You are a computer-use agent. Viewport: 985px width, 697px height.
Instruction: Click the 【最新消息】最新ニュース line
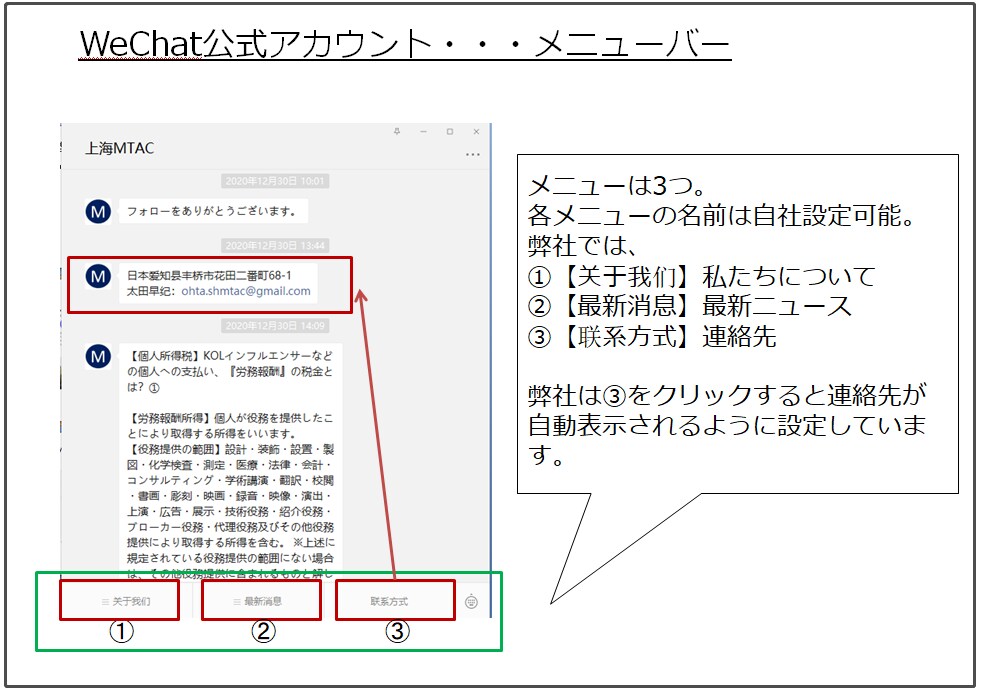[x=690, y=306]
